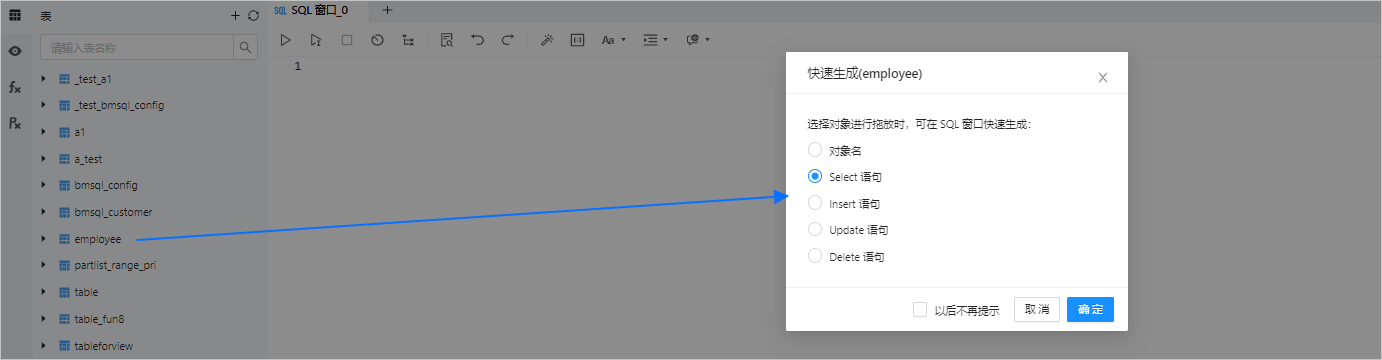Expand the bmsql_config table node
This screenshot has height=360, width=1382.
tap(43, 185)
